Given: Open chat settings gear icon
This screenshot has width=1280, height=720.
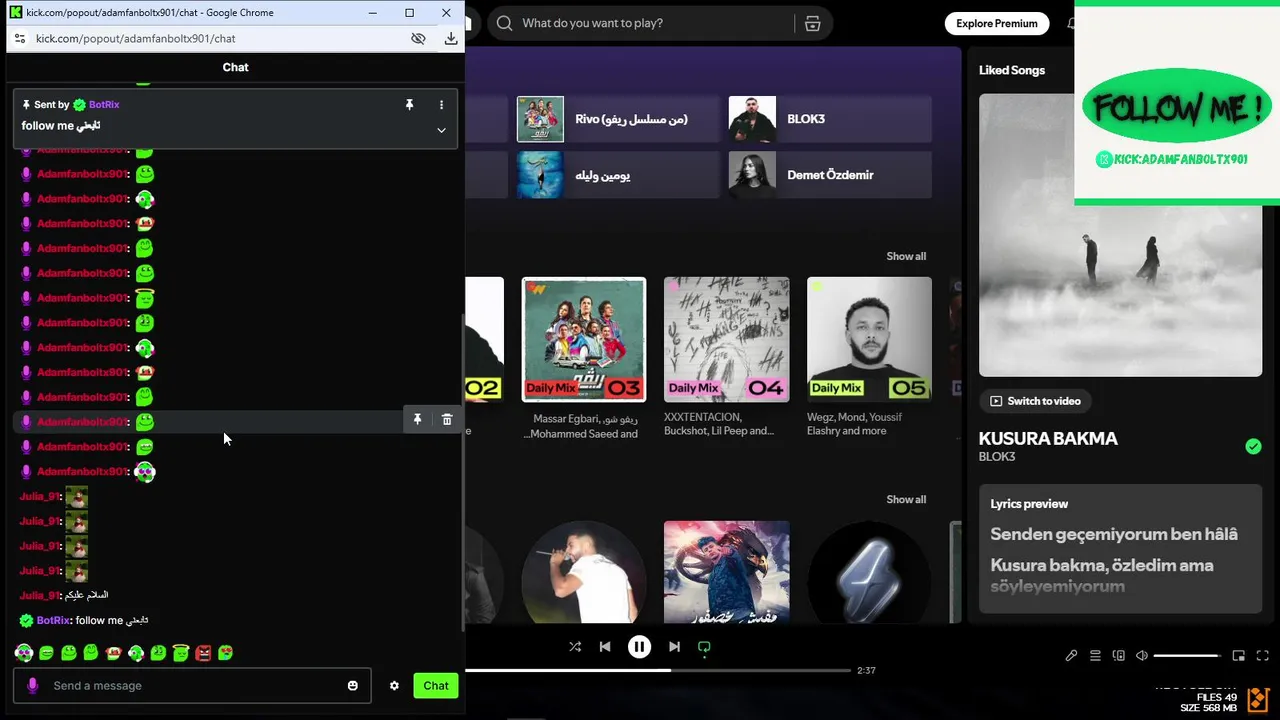Looking at the screenshot, I should click(x=394, y=685).
